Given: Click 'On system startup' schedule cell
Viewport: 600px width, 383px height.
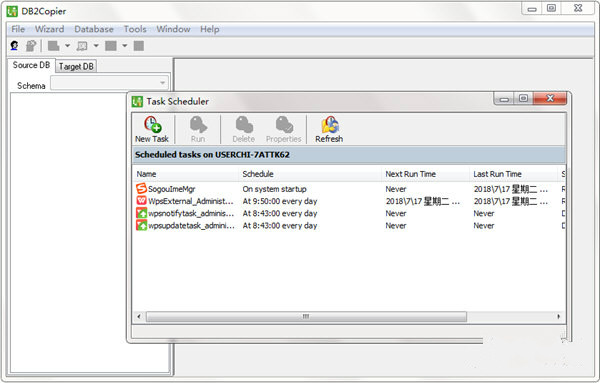Looking at the screenshot, I should point(274,189).
